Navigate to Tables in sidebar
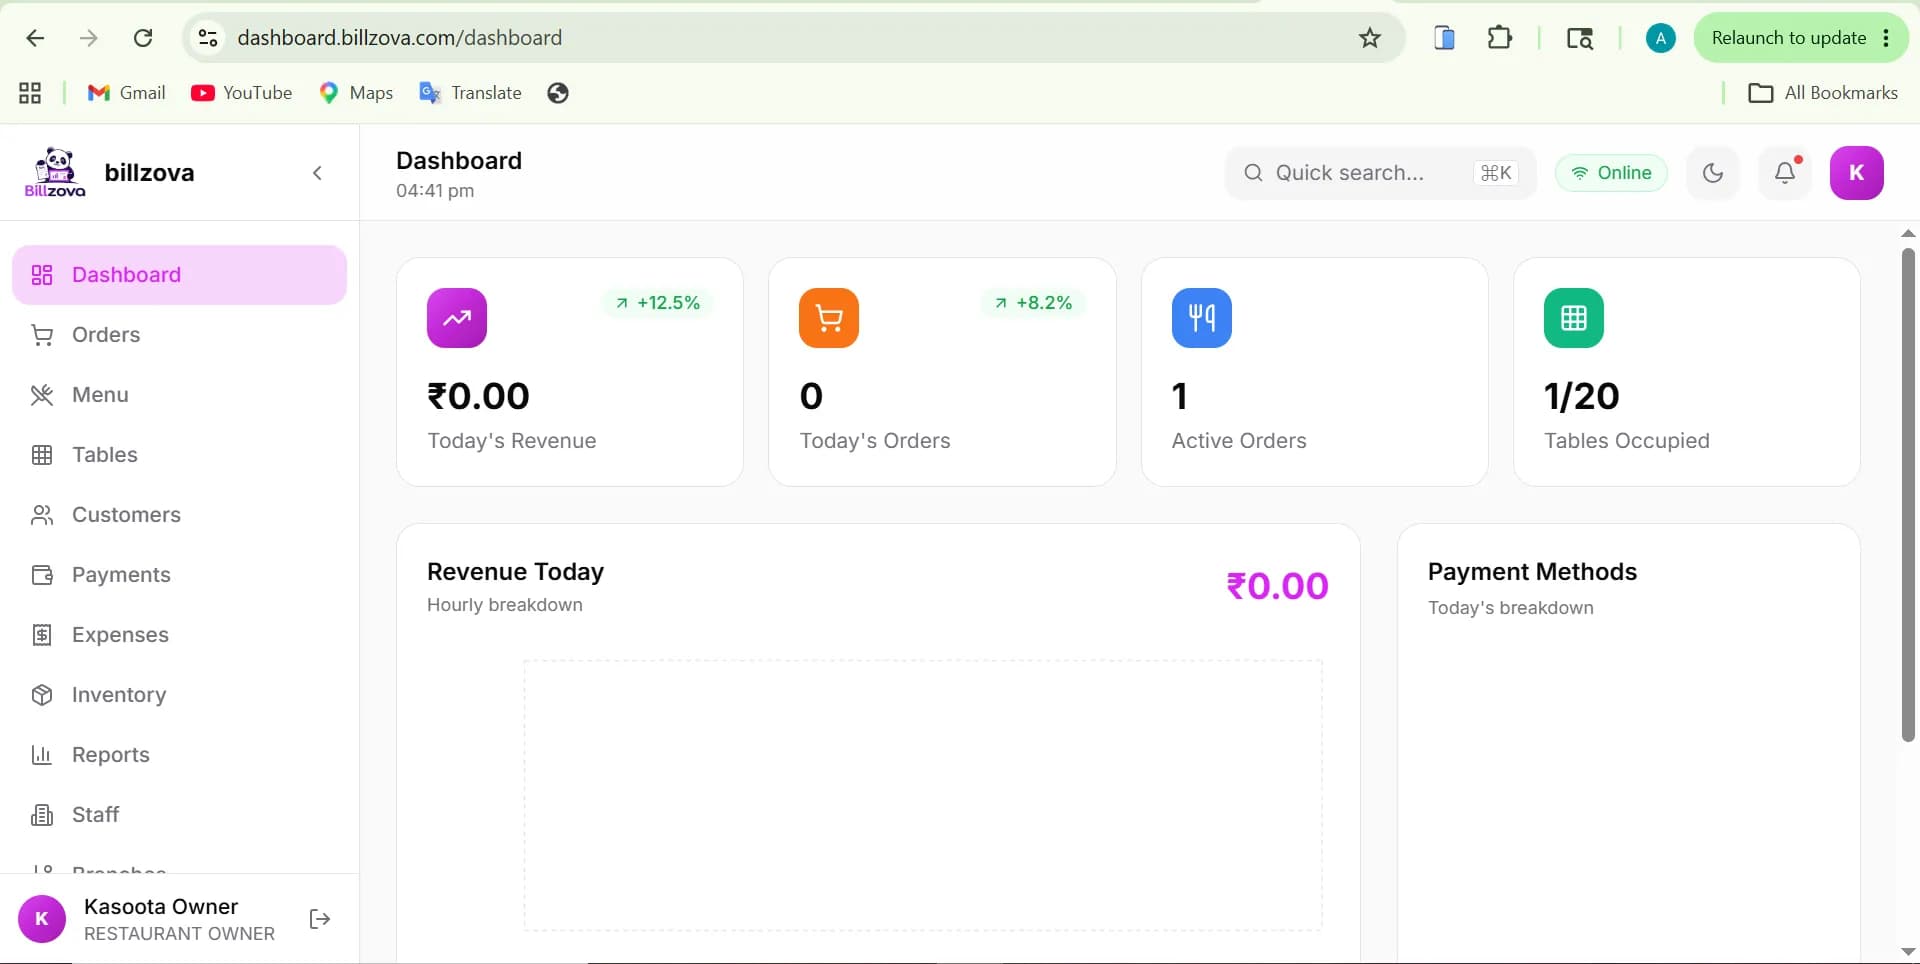Viewport: 1920px width, 964px height. pyautogui.click(x=179, y=455)
